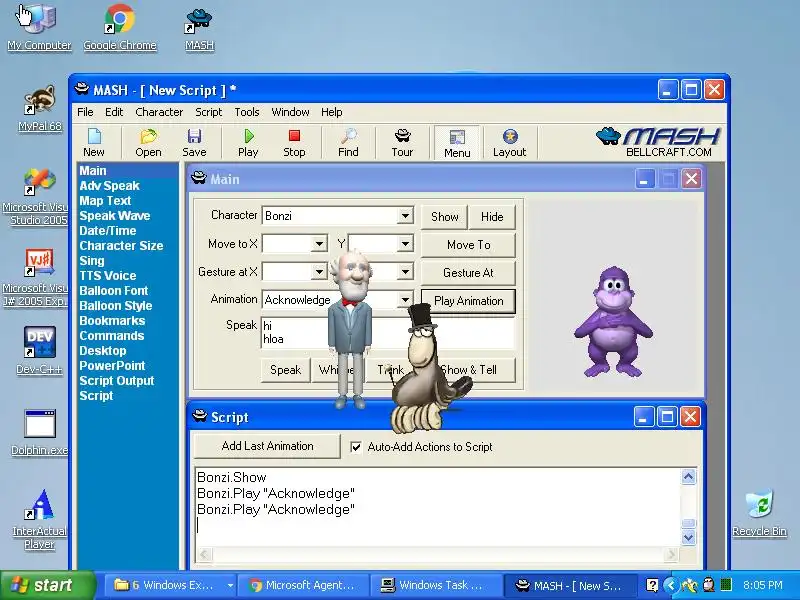Select InterActual Player desktop icon

tap(39, 519)
